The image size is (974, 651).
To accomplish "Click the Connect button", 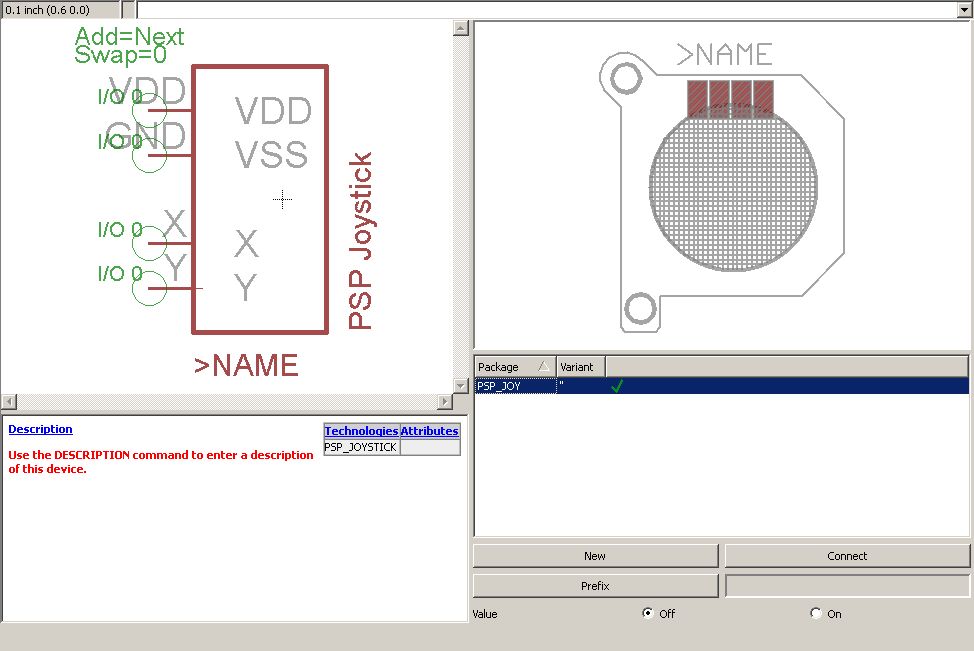I will point(847,556).
